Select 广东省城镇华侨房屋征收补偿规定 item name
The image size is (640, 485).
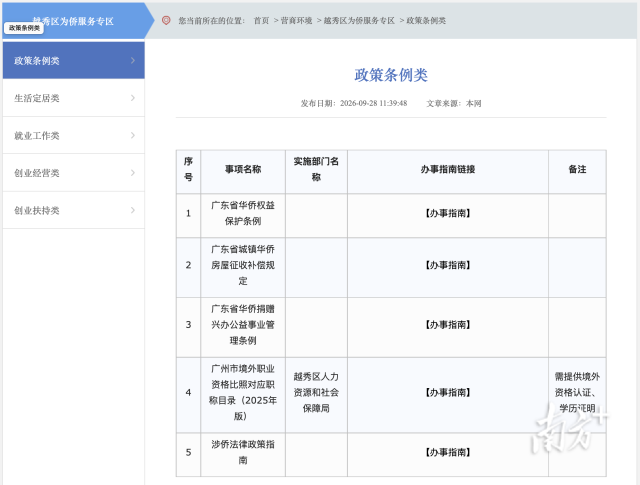point(243,265)
